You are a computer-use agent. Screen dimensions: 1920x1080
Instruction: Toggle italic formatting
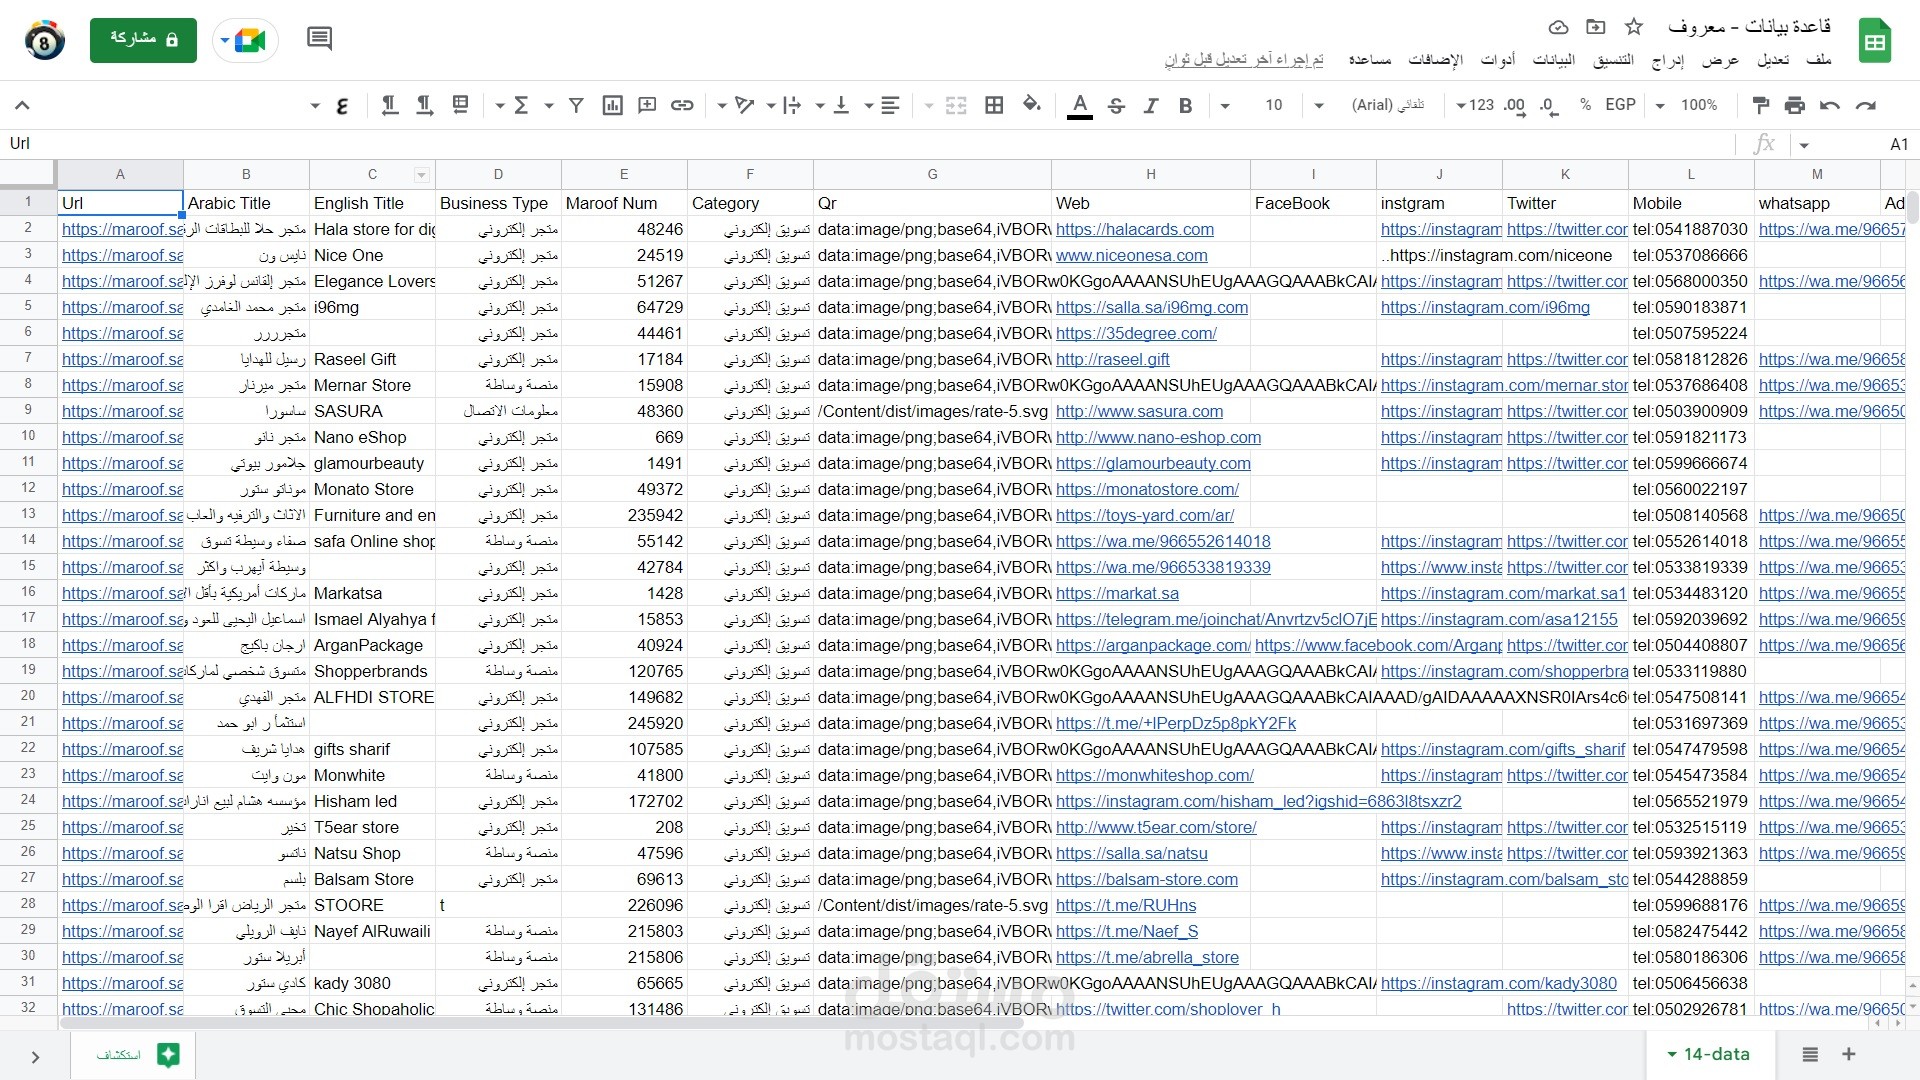pyautogui.click(x=1151, y=105)
